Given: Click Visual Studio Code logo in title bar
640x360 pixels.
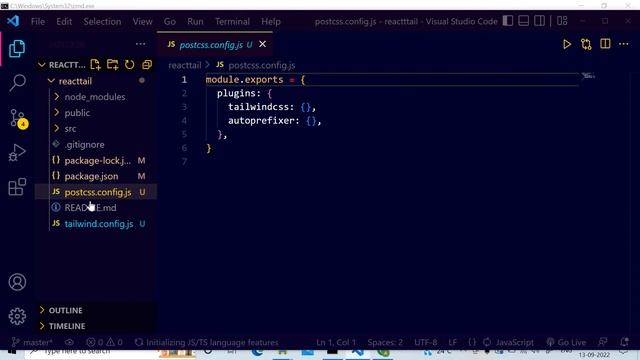Looking at the screenshot, I should tap(13, 21).
